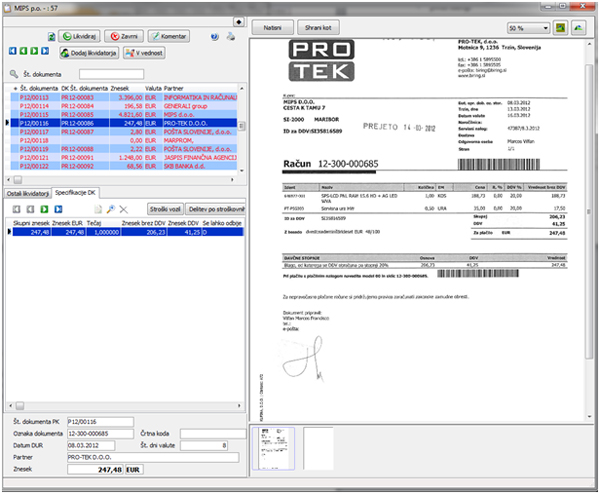This screenshot has width=600, height=494.
Task: Click the Št. dokumenta search field
Action: [x=111, y=74]
